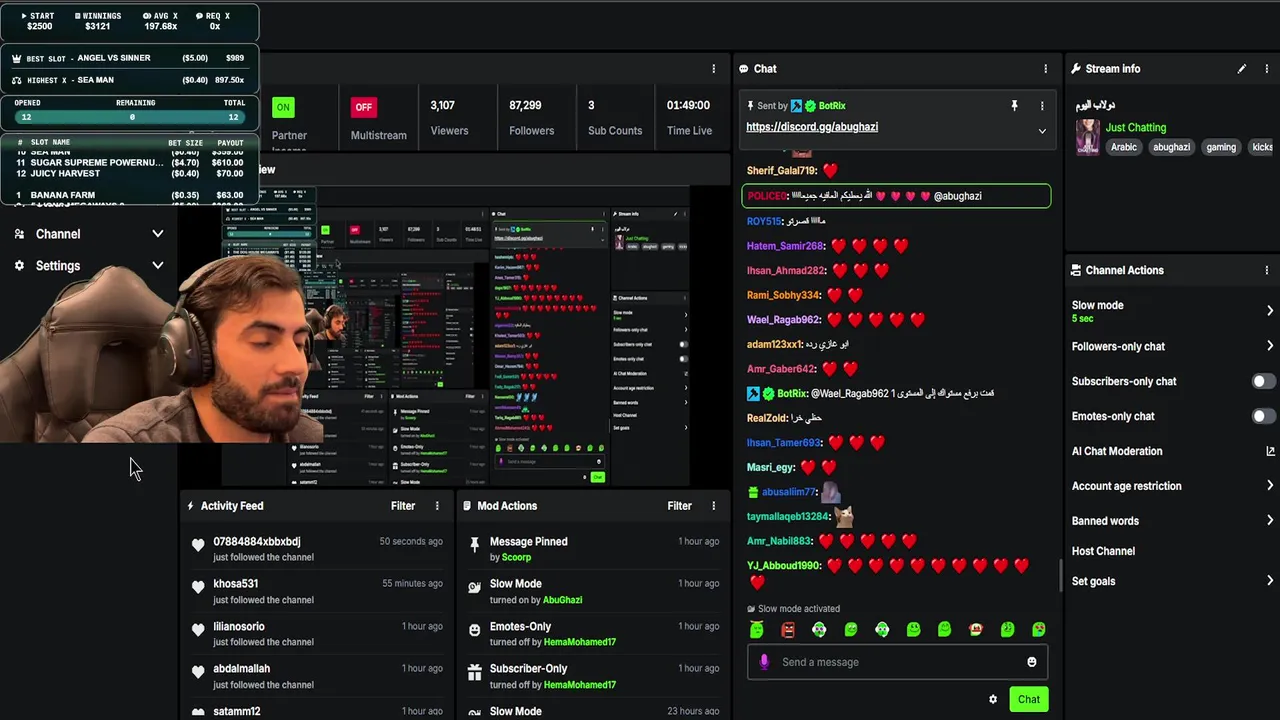Click the Just Chatting category link
1280x720 pixels.
[1136, 127]
